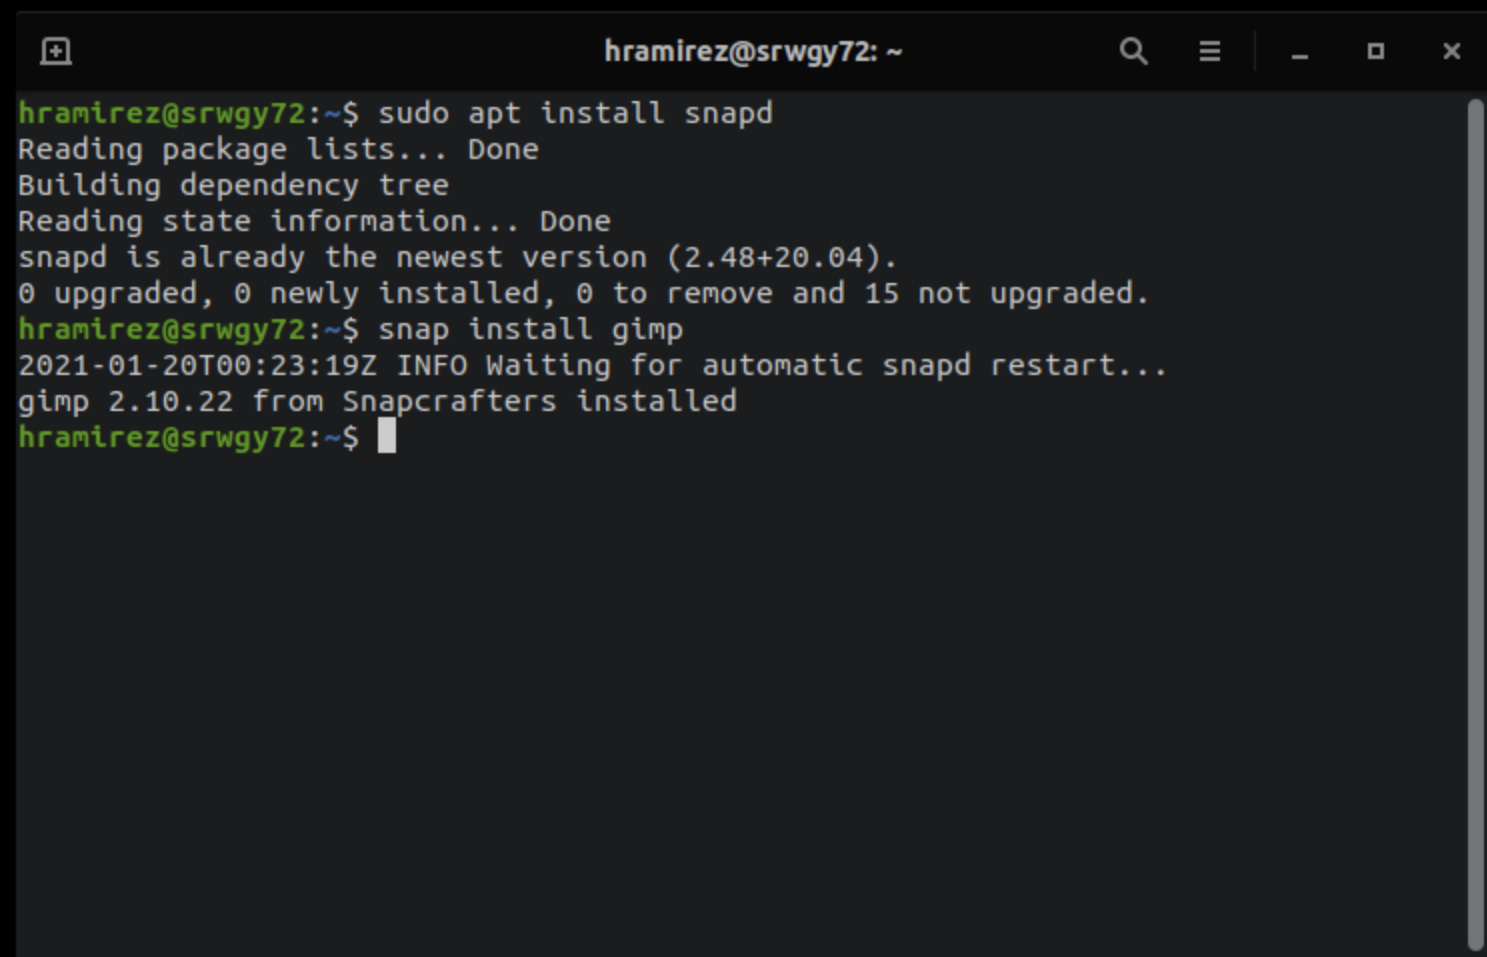1487x957 pixels.
Task: Open the hamburger menu
Action: pyautogui.click(x=1209, y=51)
